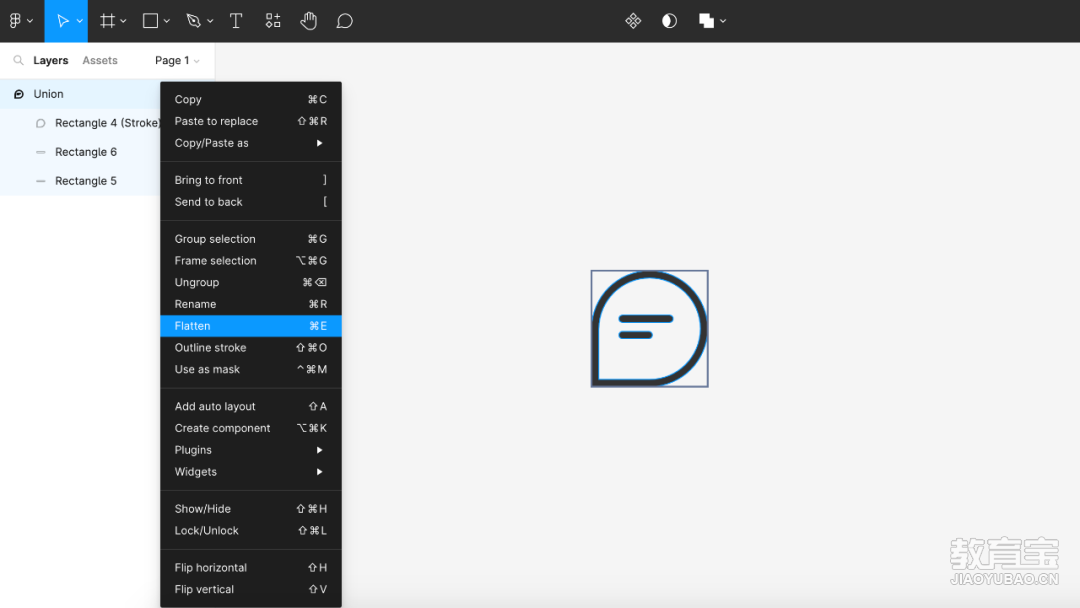Choose Paste to replace

pos(251,121)
